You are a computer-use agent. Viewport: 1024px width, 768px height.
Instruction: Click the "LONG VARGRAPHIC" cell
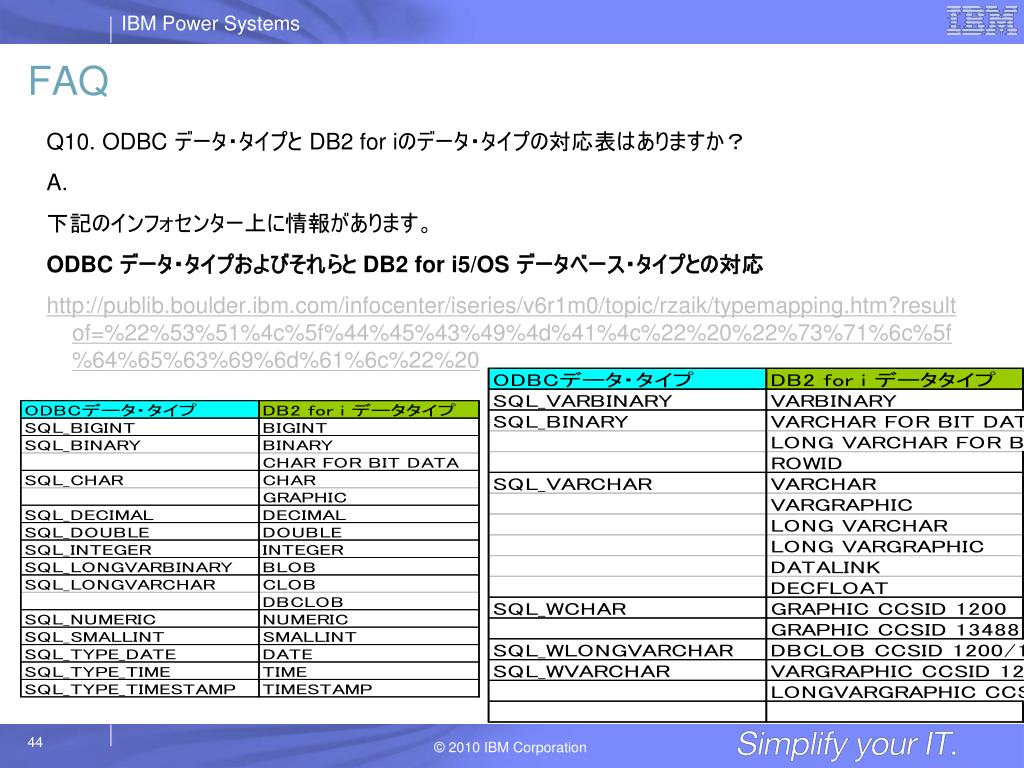(895, 547)
